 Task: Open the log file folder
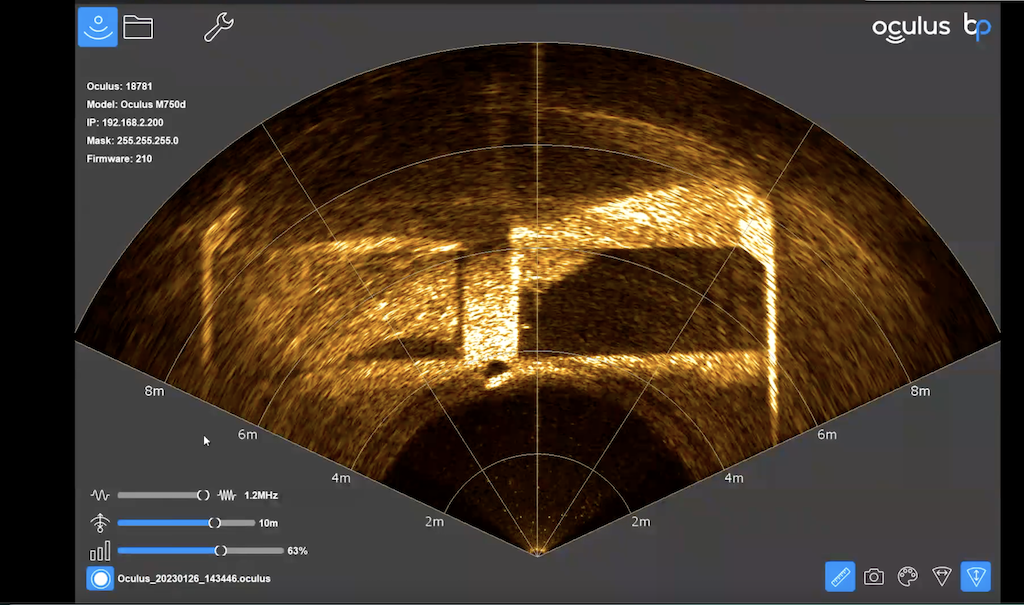point(138,27)
